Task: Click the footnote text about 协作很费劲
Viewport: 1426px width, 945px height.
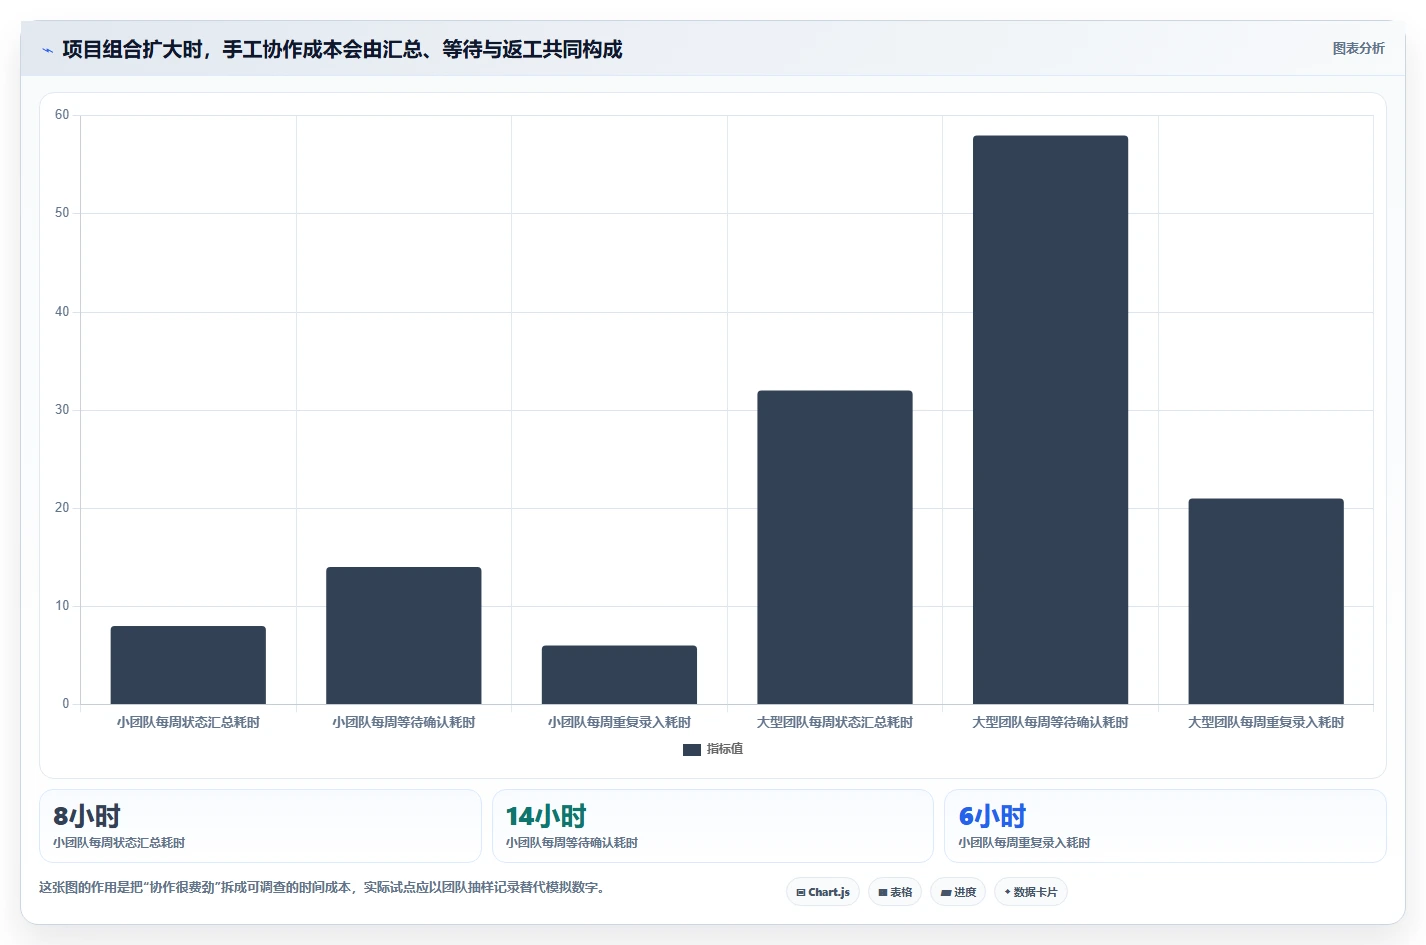Action: (322, 888)
